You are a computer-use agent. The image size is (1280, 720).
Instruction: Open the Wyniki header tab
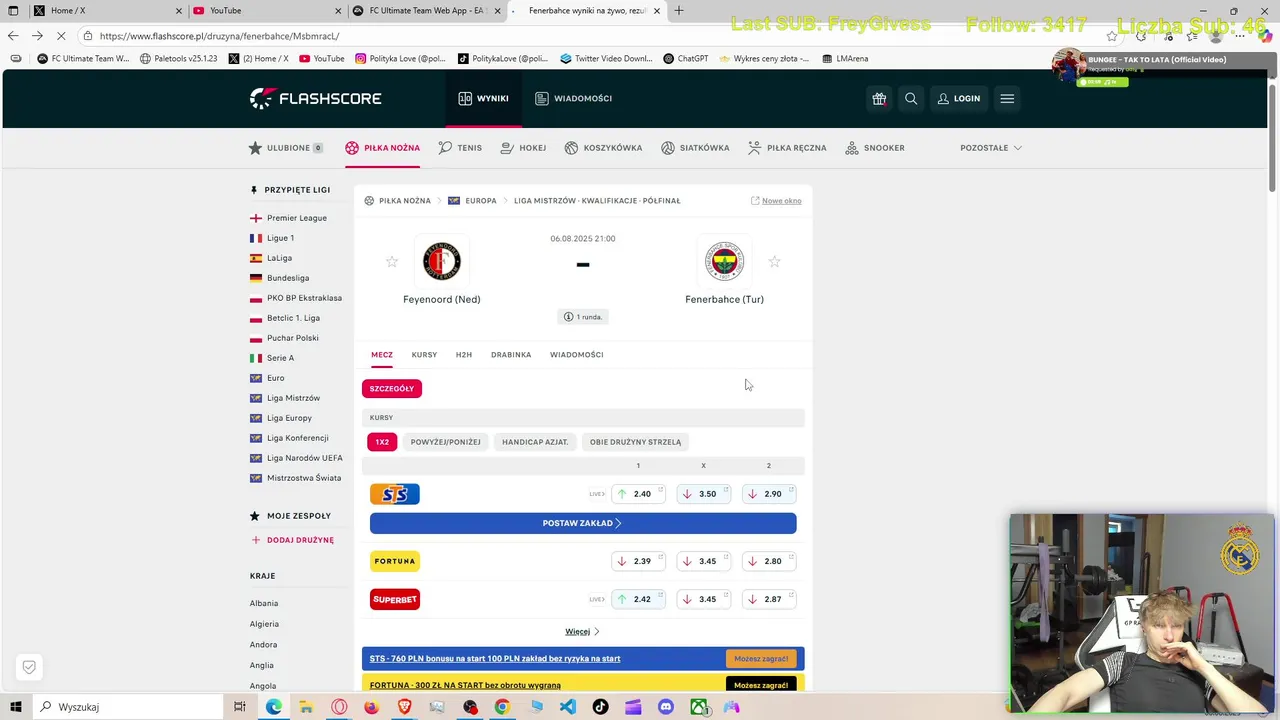(x=483, y=98)
